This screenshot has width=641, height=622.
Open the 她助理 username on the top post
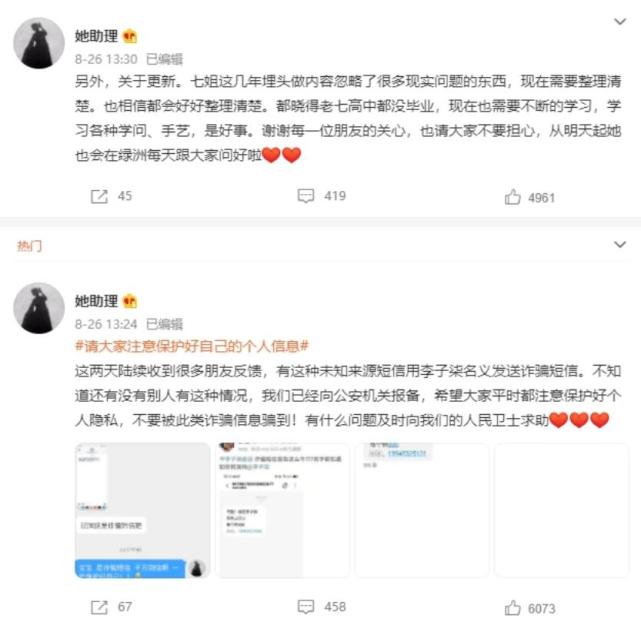pos(96,36)
